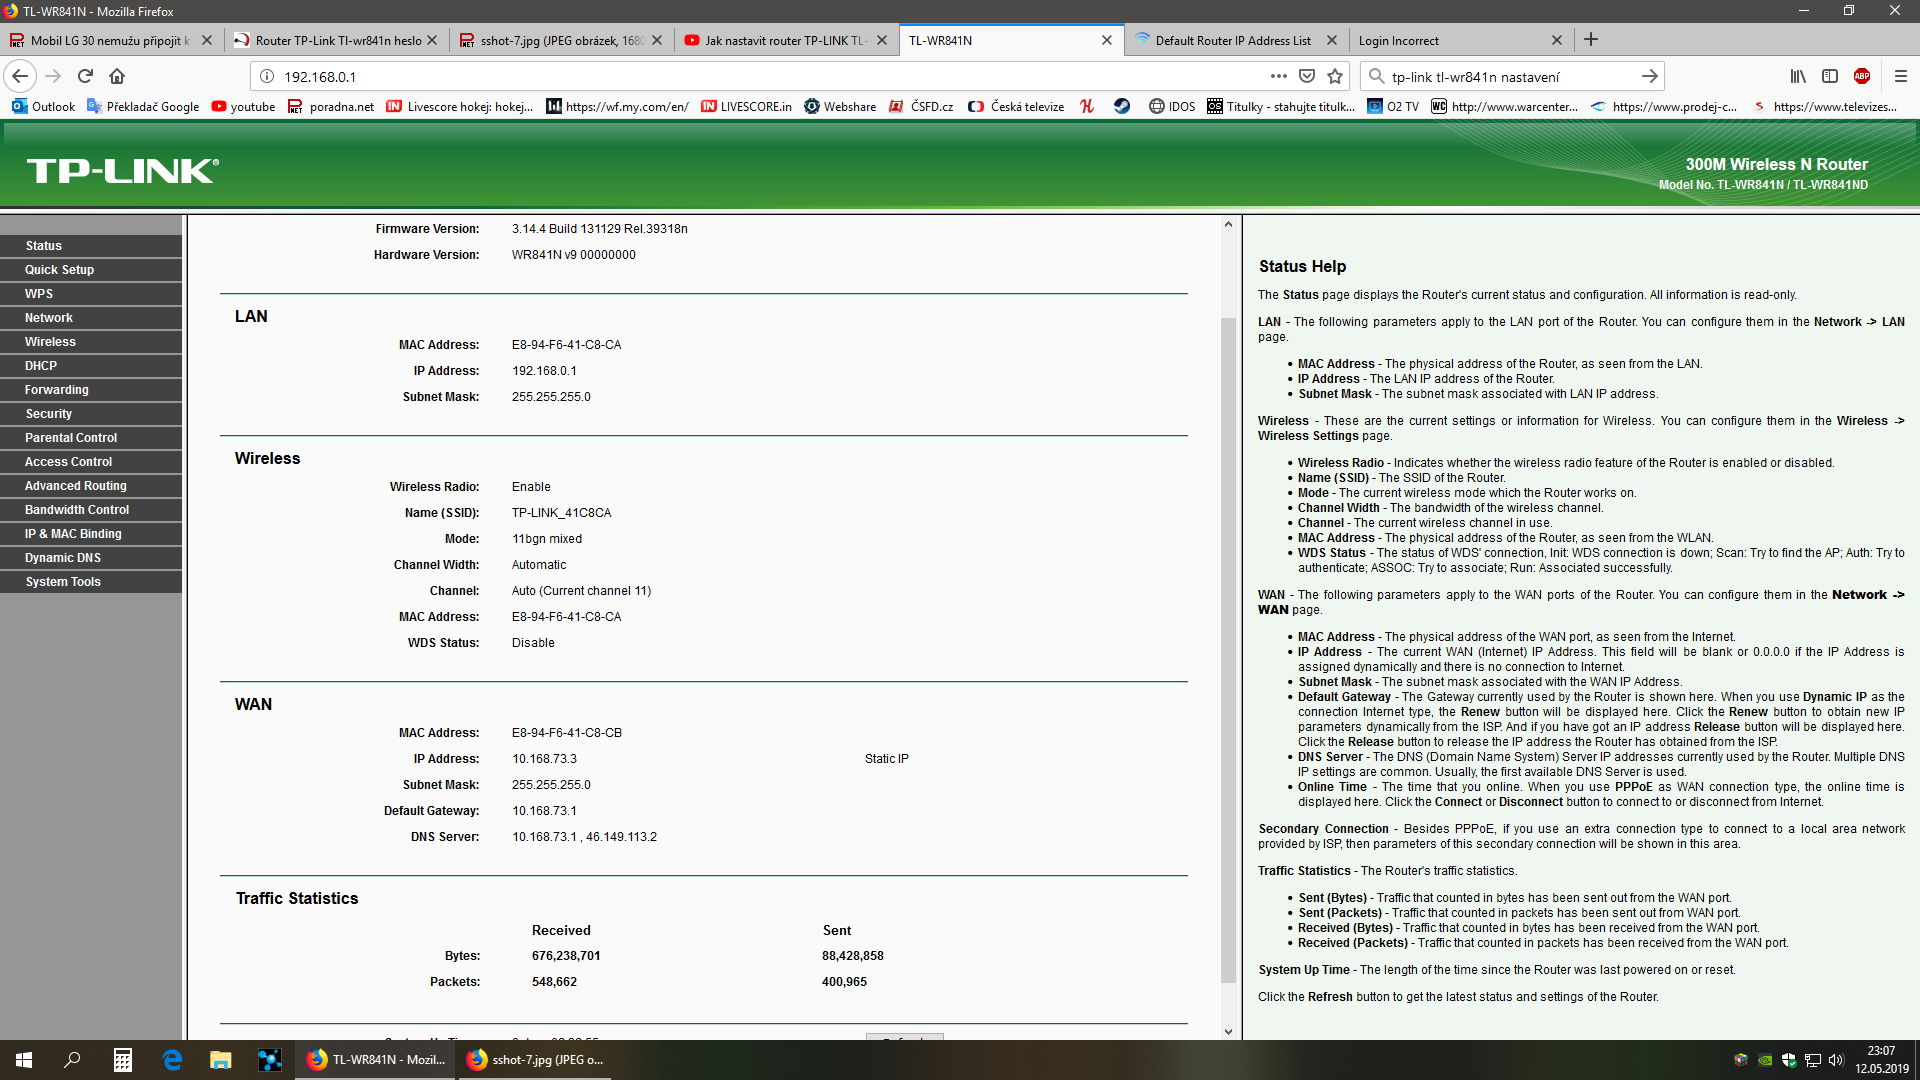Click the site information icon in address bar
1920x1080 pixels.
pyautogui.click(x=267, y=76)
